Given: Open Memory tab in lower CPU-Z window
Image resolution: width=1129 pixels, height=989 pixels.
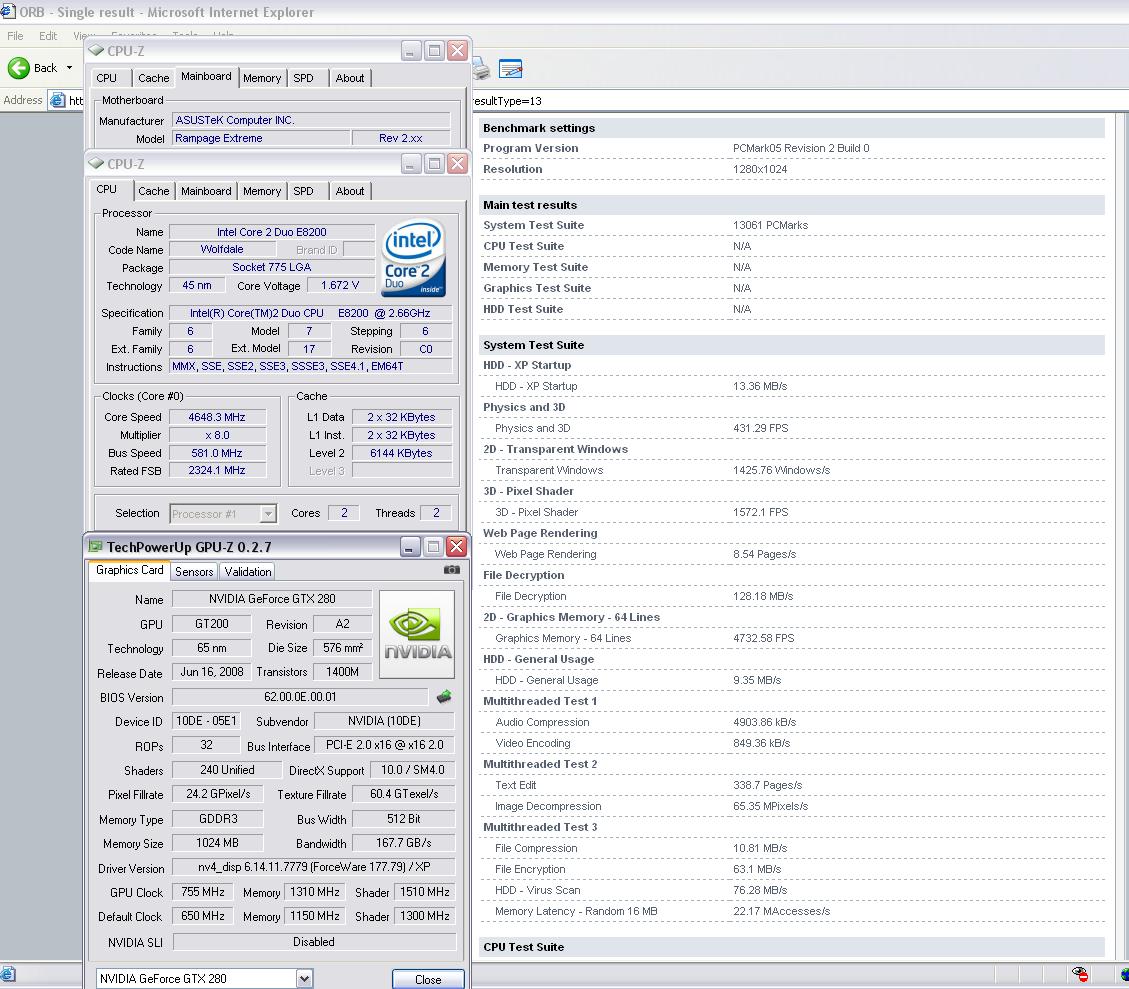Looking at the screenshot, I should [x=262, y=191].
